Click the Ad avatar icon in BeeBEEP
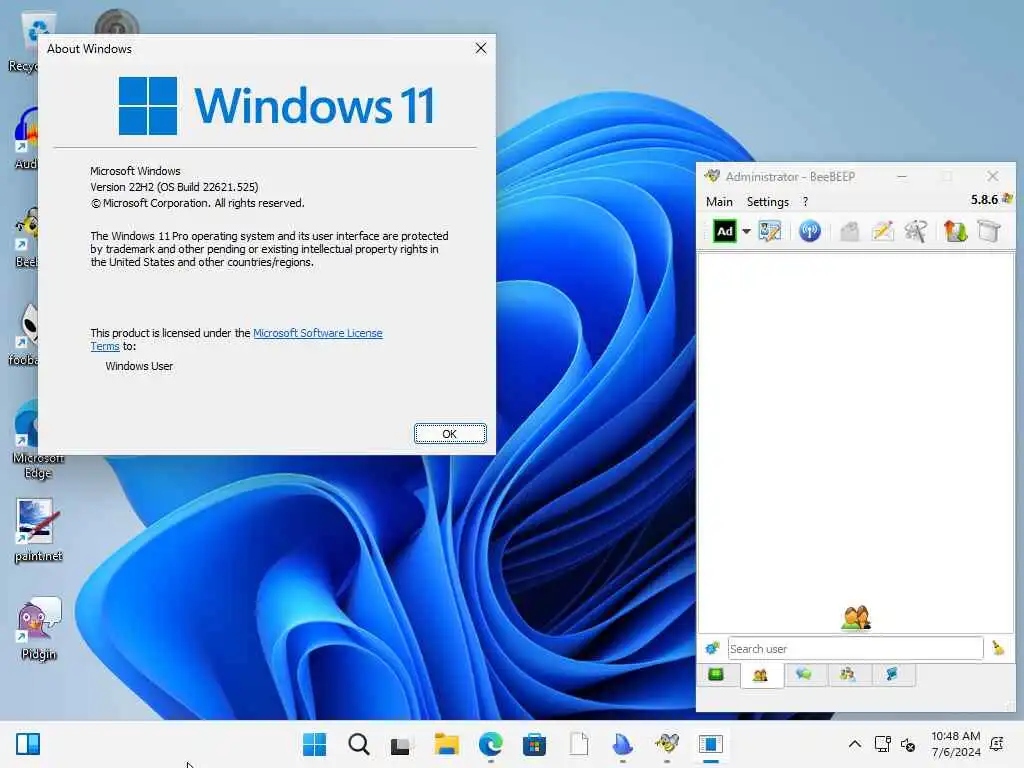 724,231
